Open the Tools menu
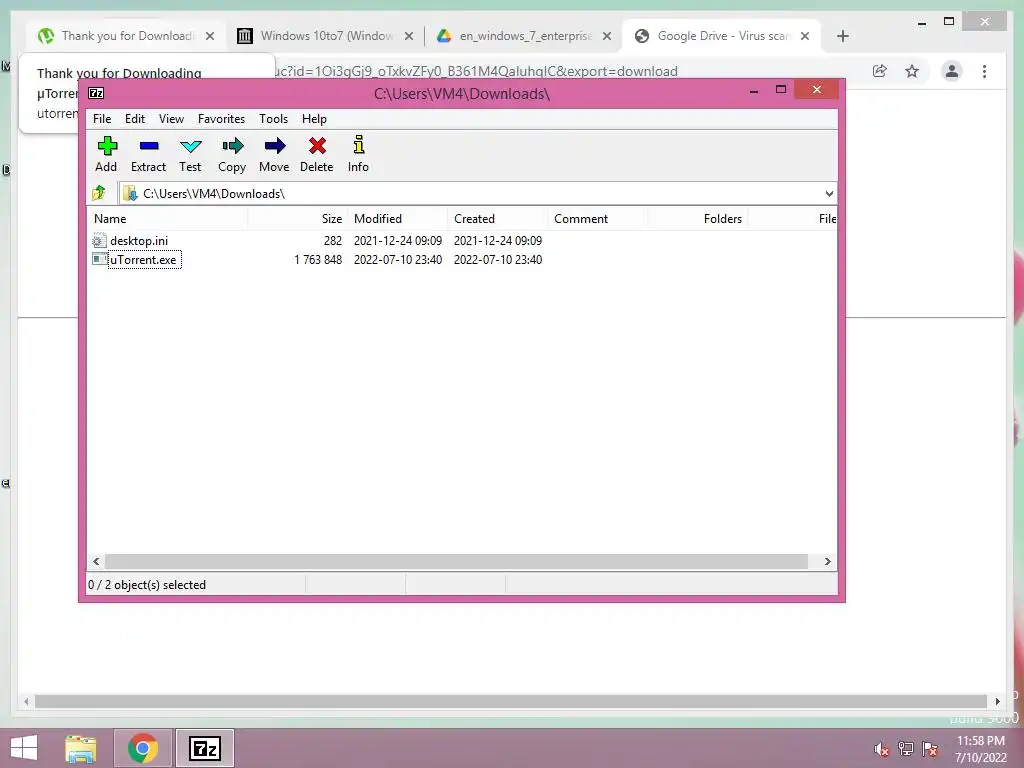Image resolution: width=1024 pixels, height=768 pixels. 273,119
